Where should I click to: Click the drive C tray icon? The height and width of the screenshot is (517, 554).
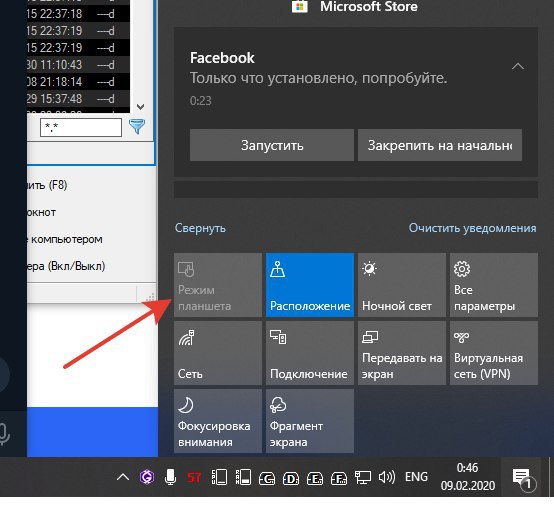267,478
